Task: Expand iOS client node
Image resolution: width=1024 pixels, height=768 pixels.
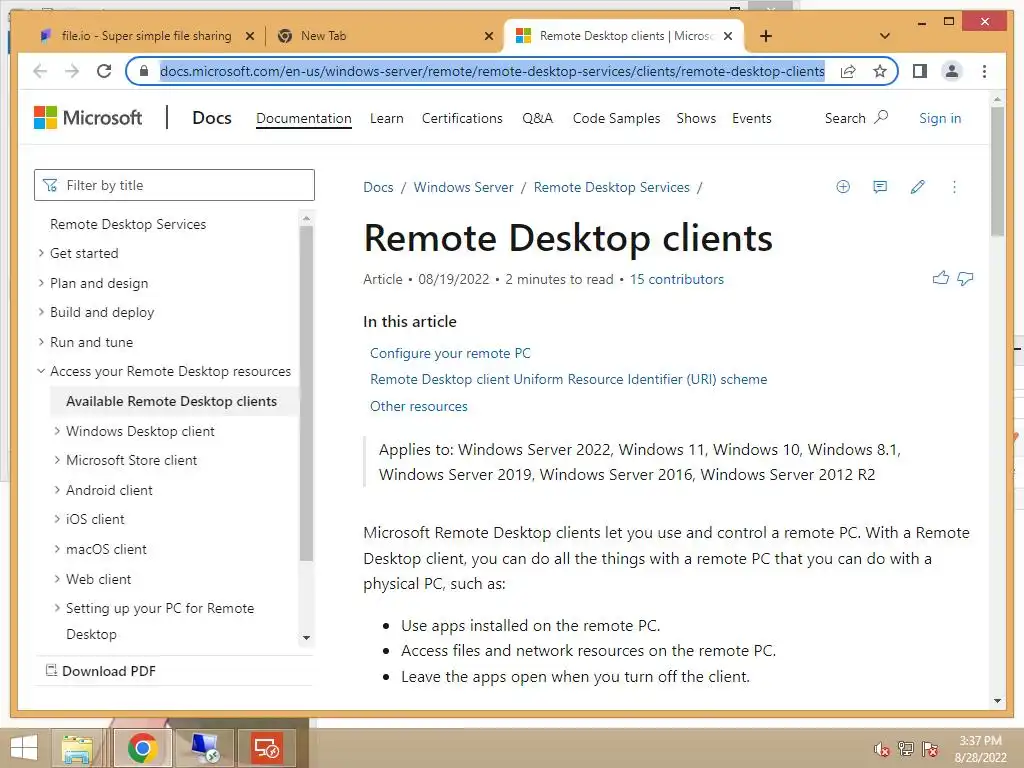Action: pyautogui.click(x=57, y=519)
